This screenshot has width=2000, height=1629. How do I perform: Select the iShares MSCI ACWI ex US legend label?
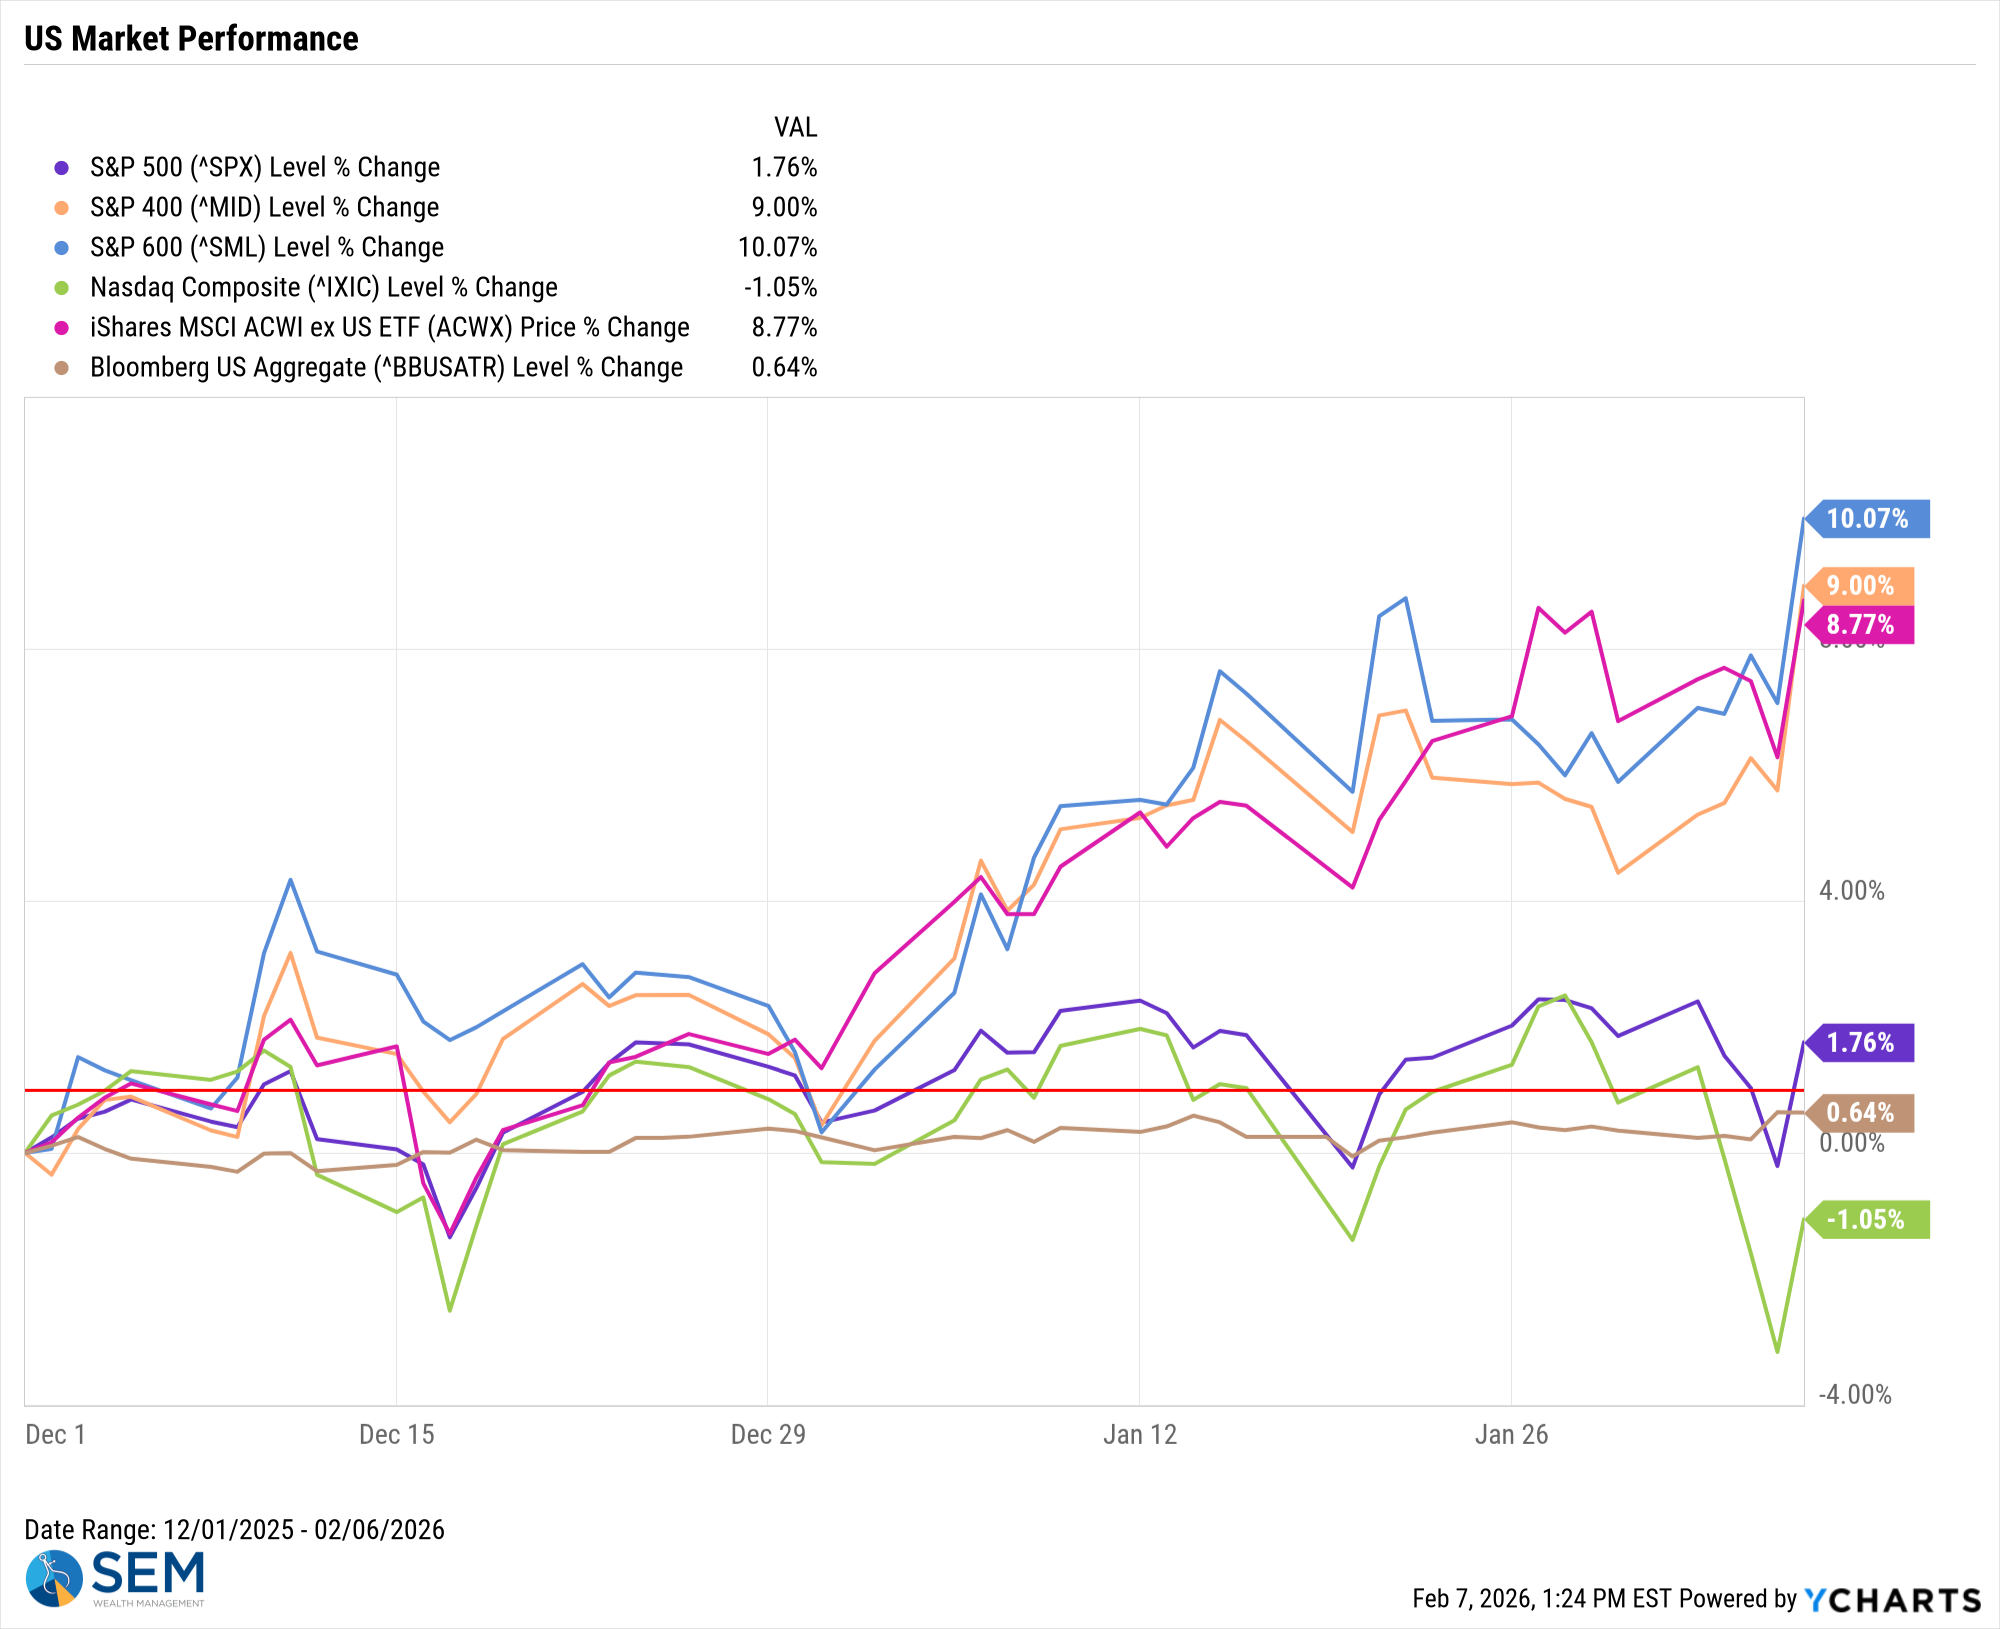[x=389, y=328]
